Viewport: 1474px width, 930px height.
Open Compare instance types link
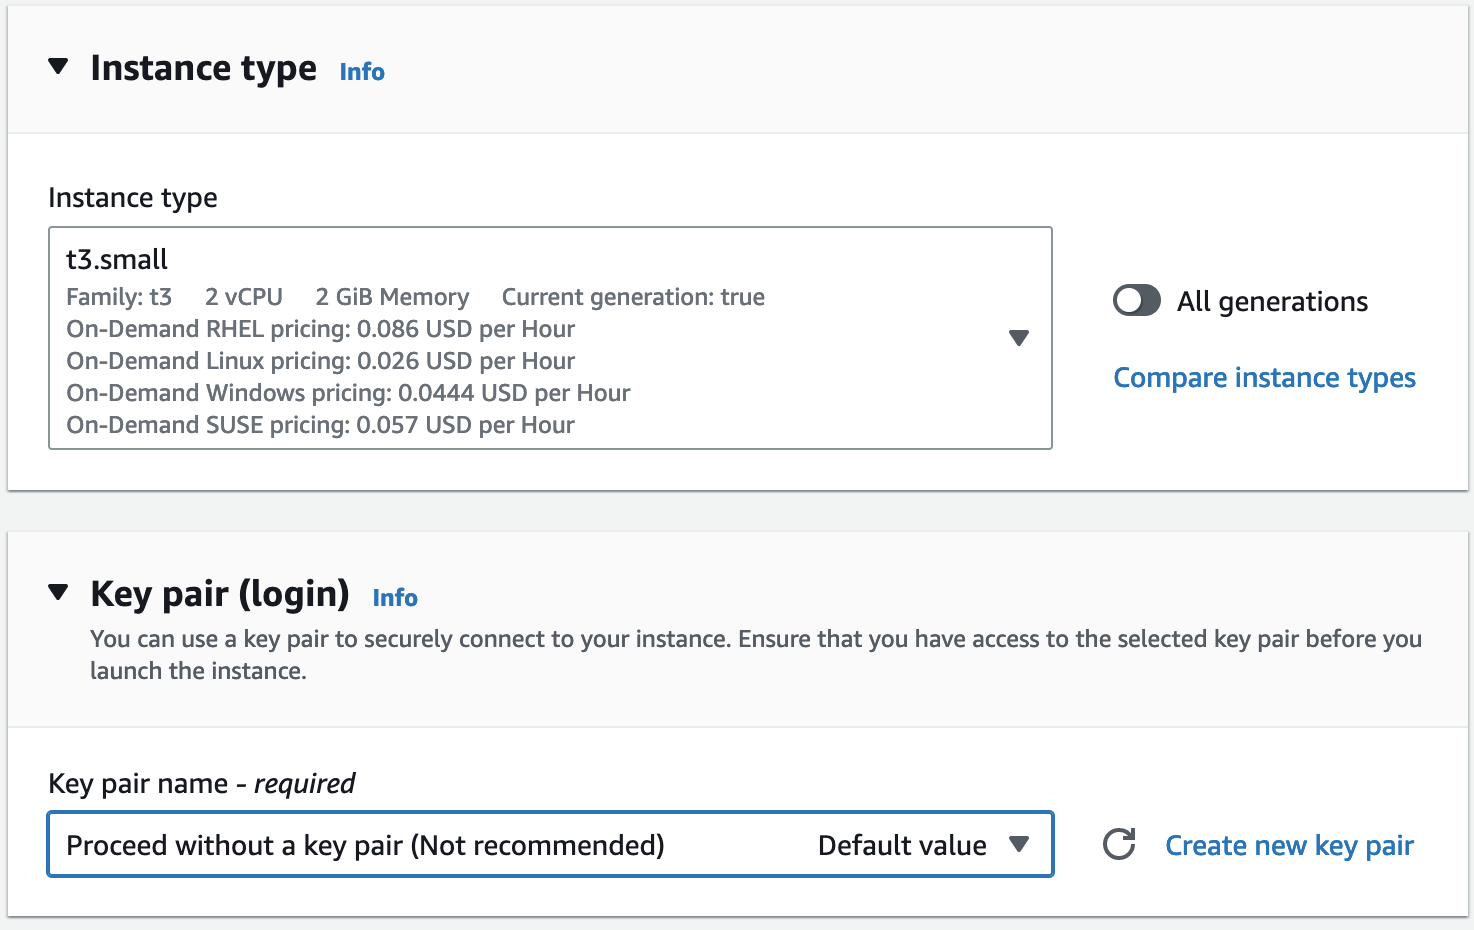tap(1264, 378)
